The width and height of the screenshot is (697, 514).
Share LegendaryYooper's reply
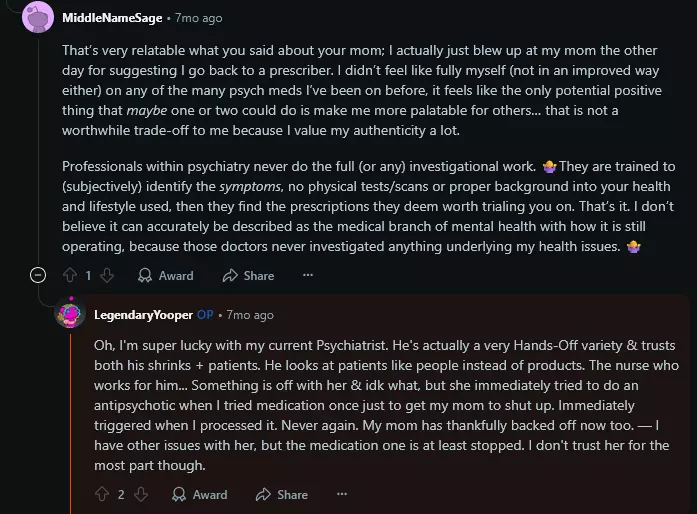point(282,494)
